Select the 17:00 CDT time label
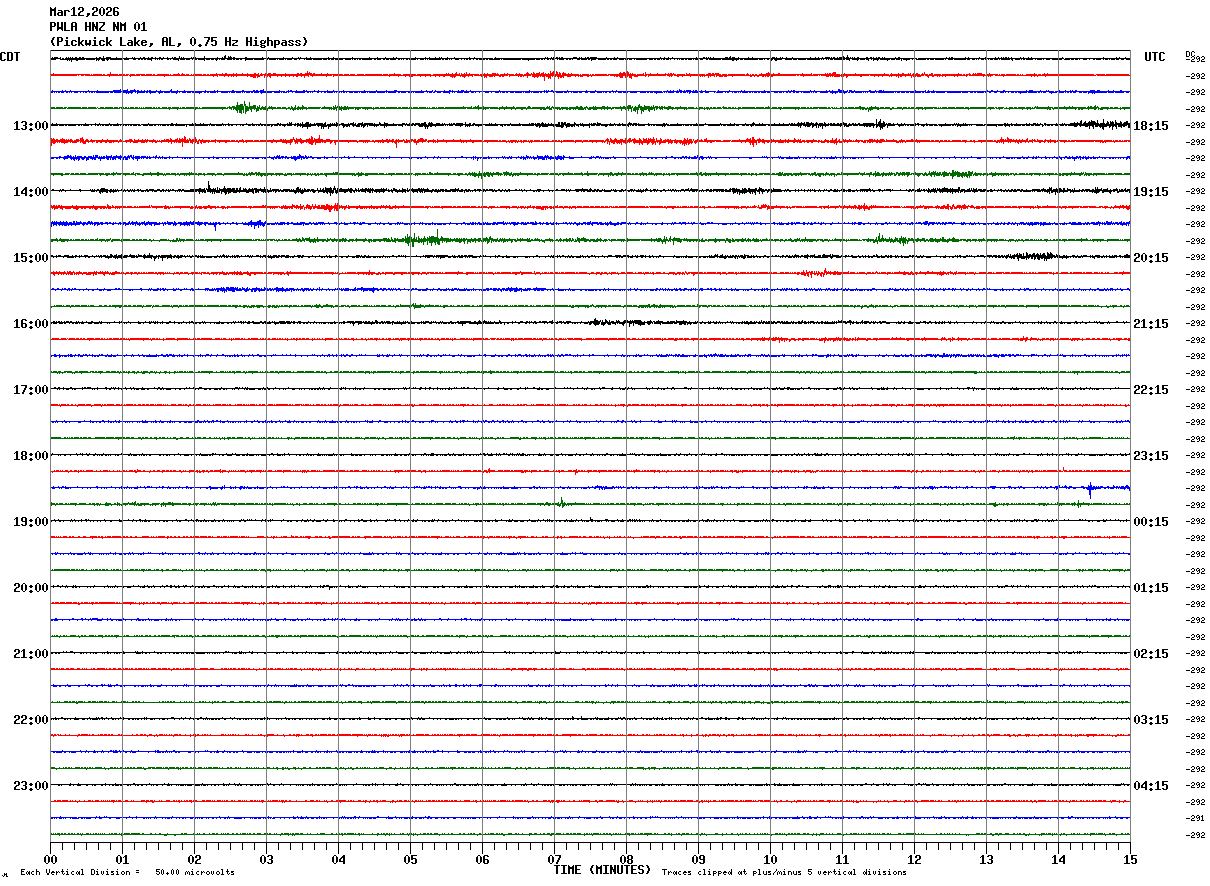 tap(30, 390)
